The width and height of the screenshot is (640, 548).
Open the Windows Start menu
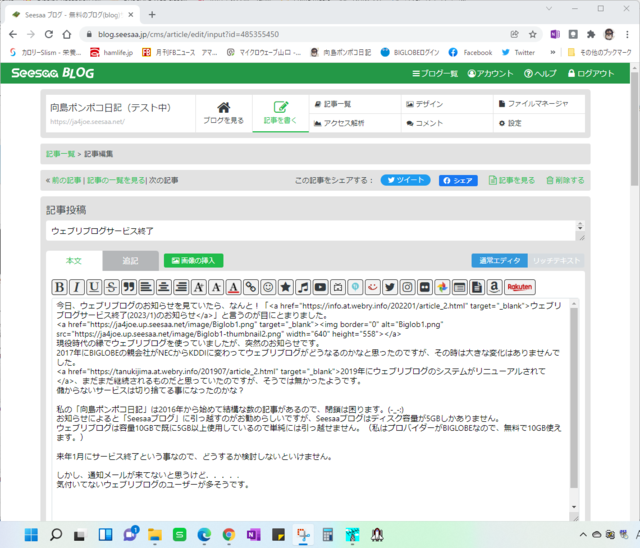tap(31, 535)
